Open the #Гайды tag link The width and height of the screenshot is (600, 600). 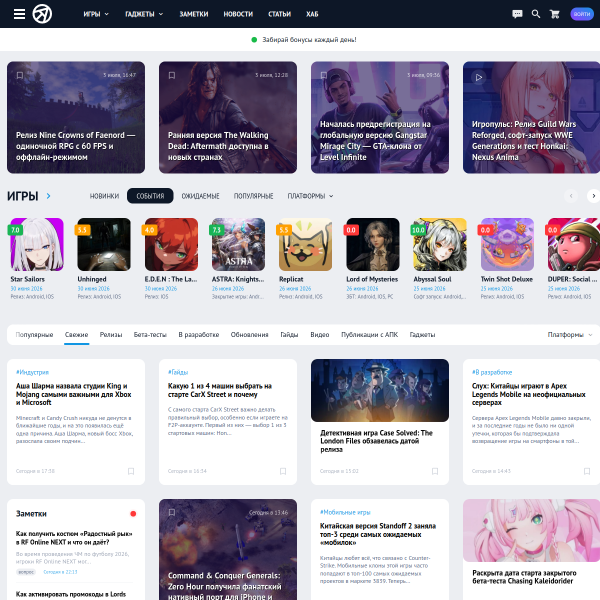point(178,372)
